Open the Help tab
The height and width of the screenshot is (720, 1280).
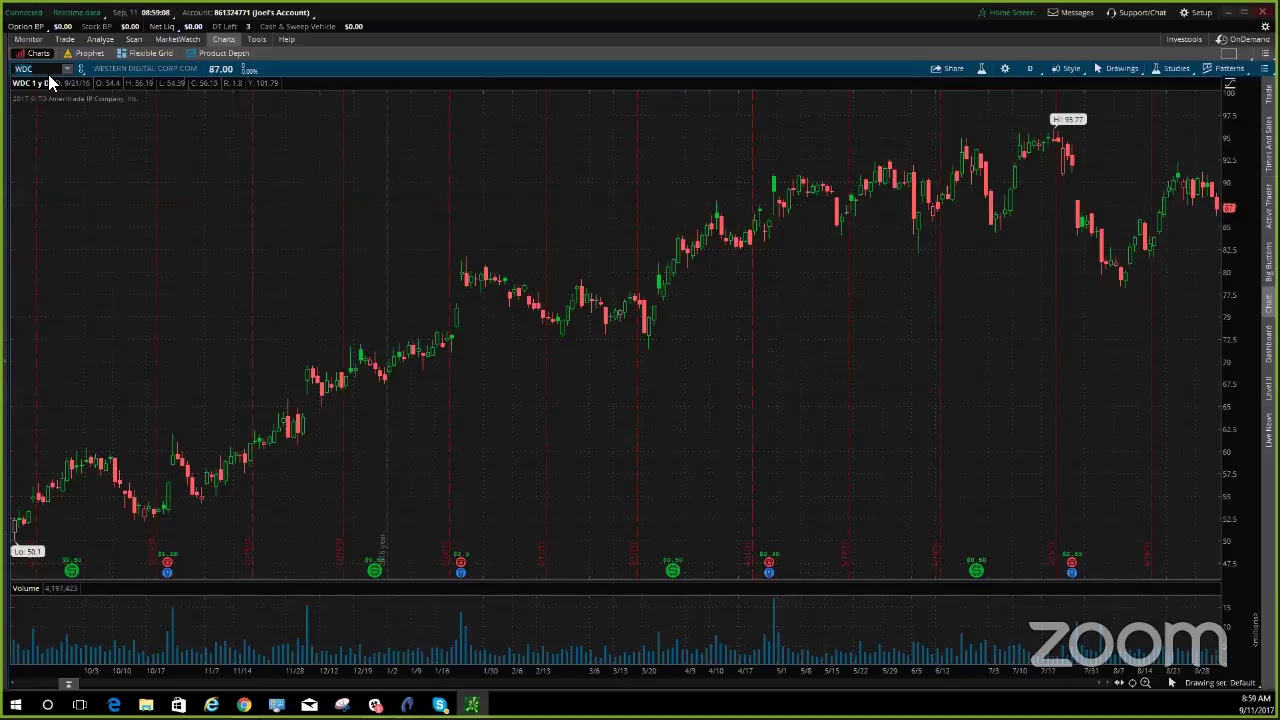287,40
